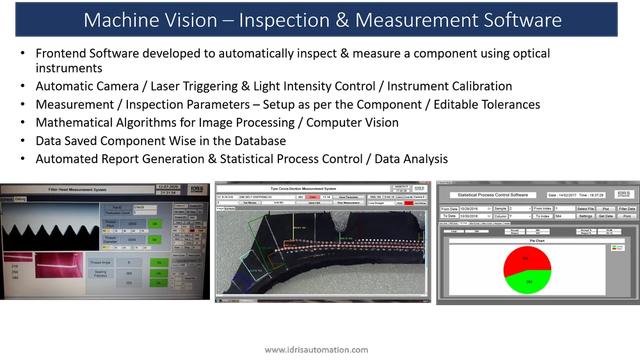The image size is (640, 362).
Task: Click the Part ID input field
Action: 145,207
